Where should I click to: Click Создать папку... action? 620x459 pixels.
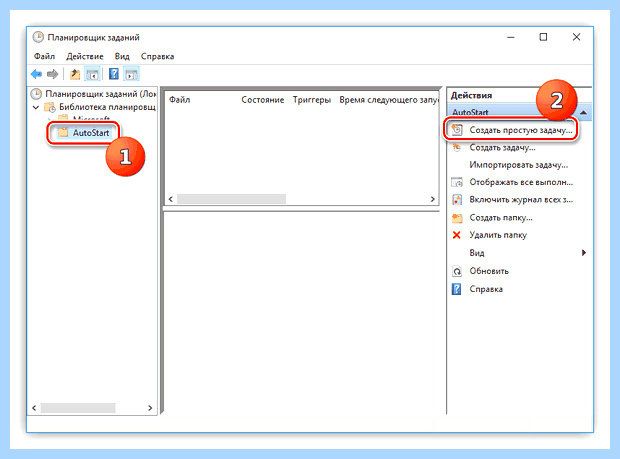[x=501, y=217]
